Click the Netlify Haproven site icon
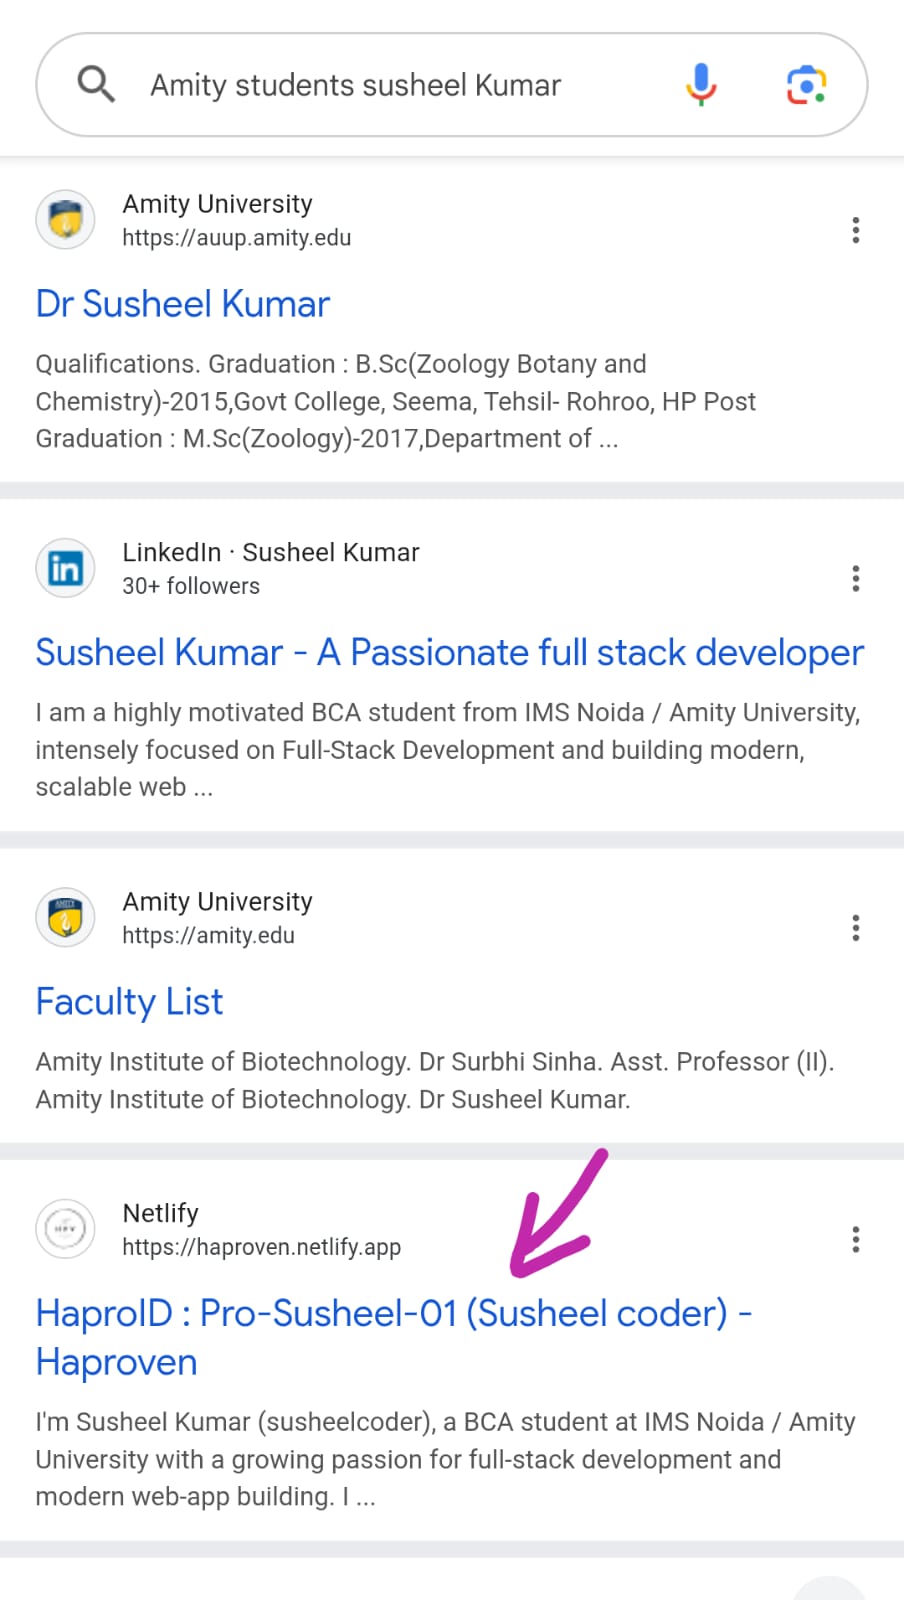Viewport: 904px width, 1600px height. 66,1229
